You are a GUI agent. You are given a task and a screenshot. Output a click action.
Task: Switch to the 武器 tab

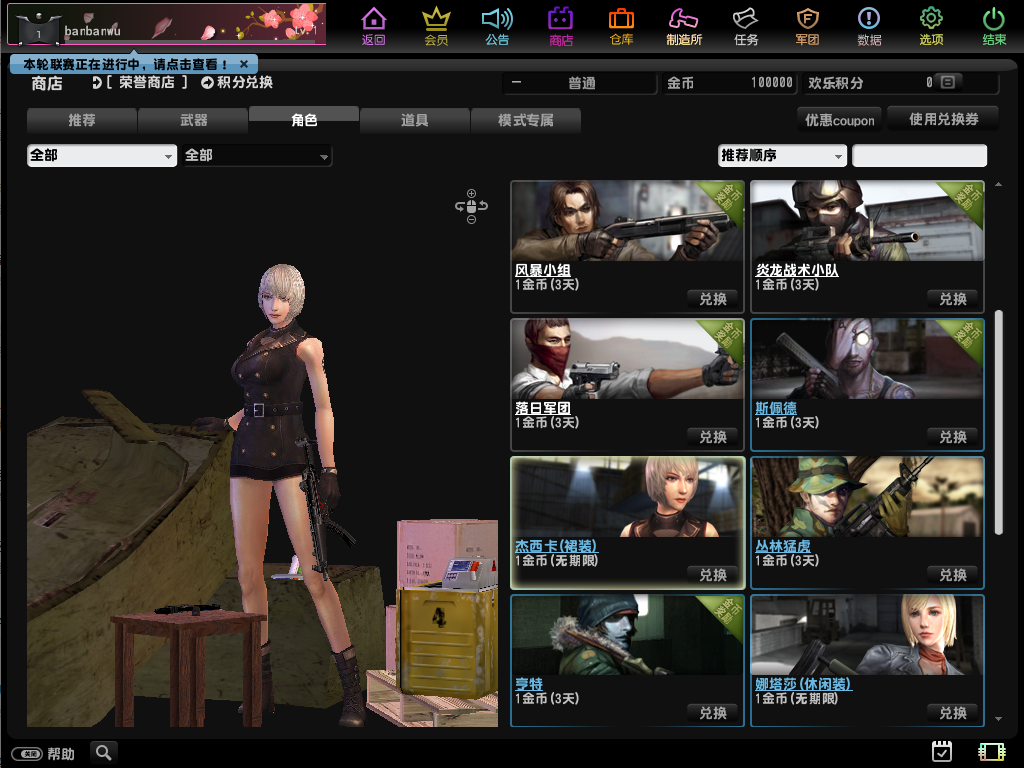(x=193, y=121)
